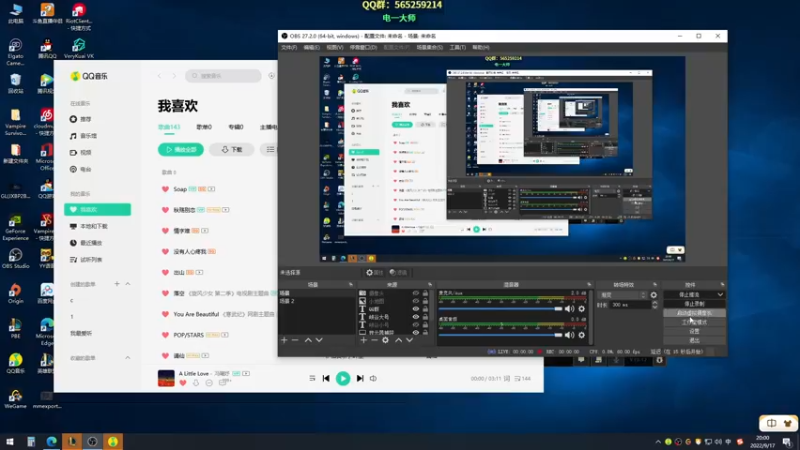Expand the 停止推流 dropdown arrow

pos(720,295)
